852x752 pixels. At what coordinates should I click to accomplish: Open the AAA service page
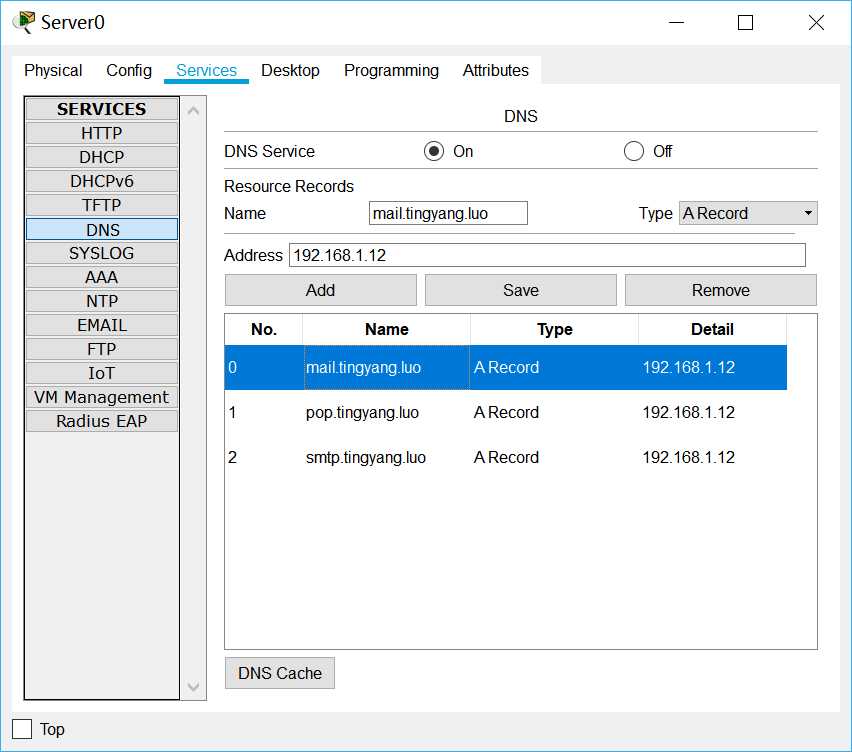click(102, 277)
